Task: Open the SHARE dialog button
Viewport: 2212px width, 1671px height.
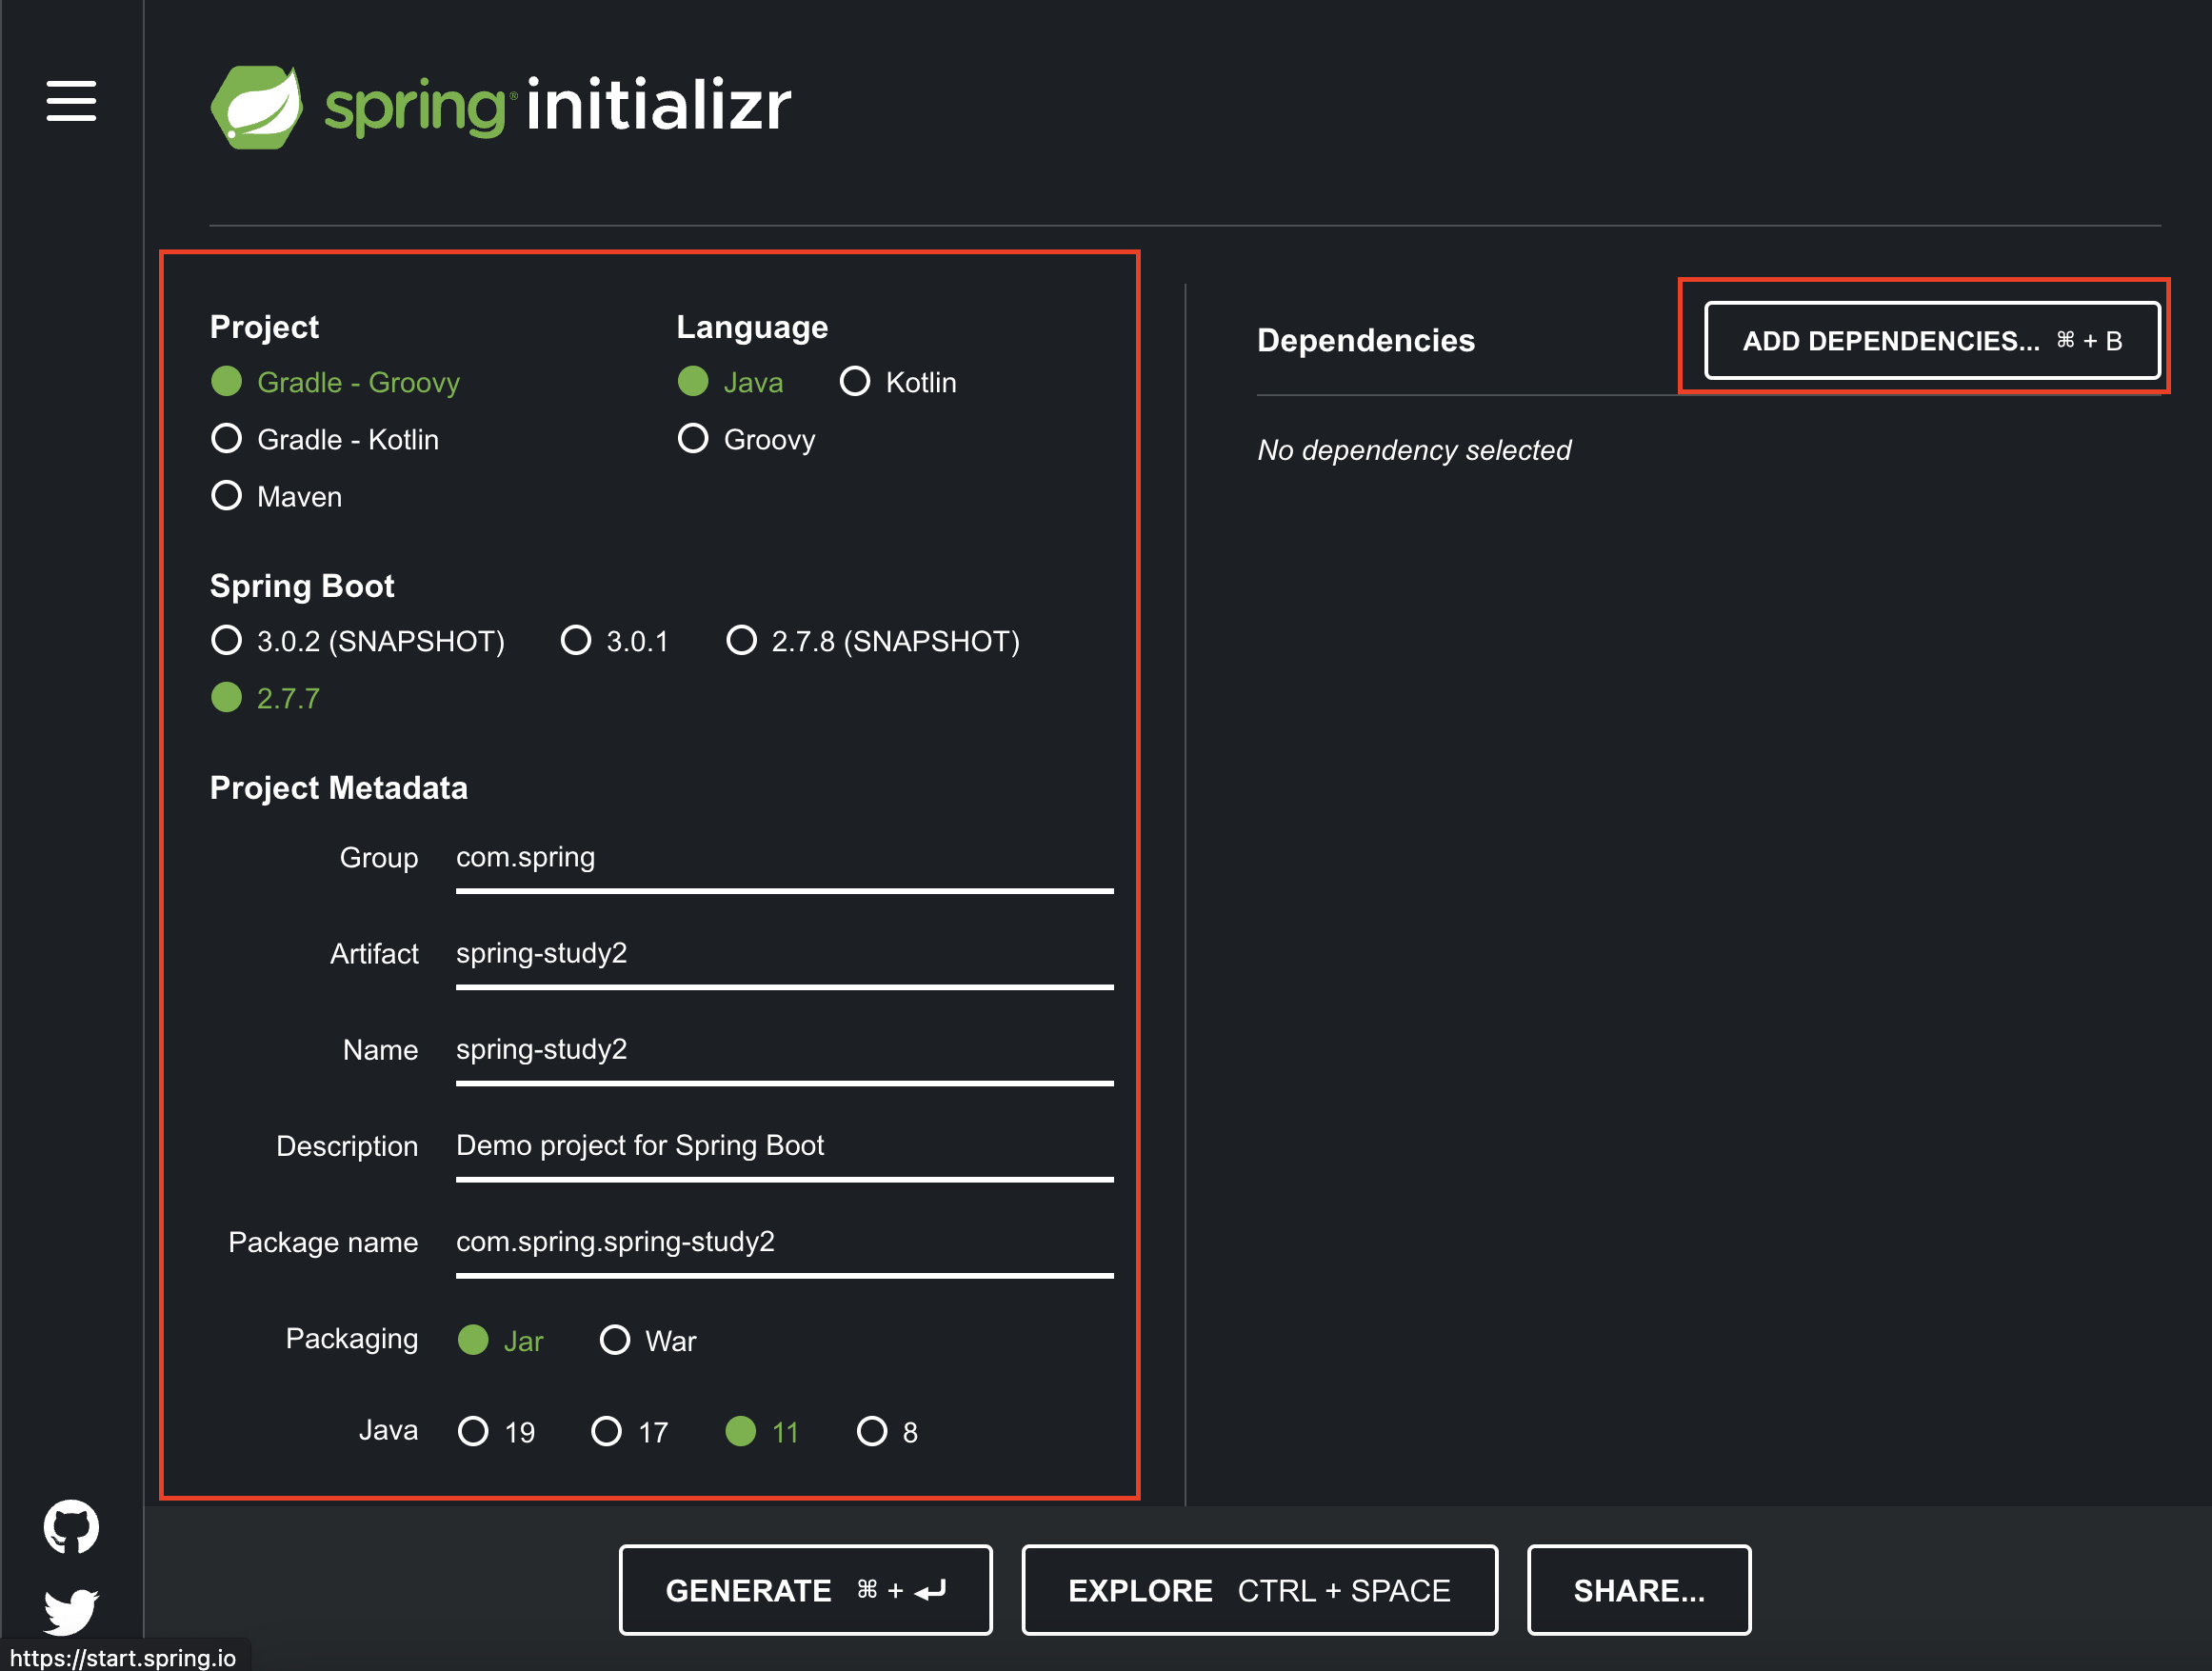Action: coord(1638,1590)
